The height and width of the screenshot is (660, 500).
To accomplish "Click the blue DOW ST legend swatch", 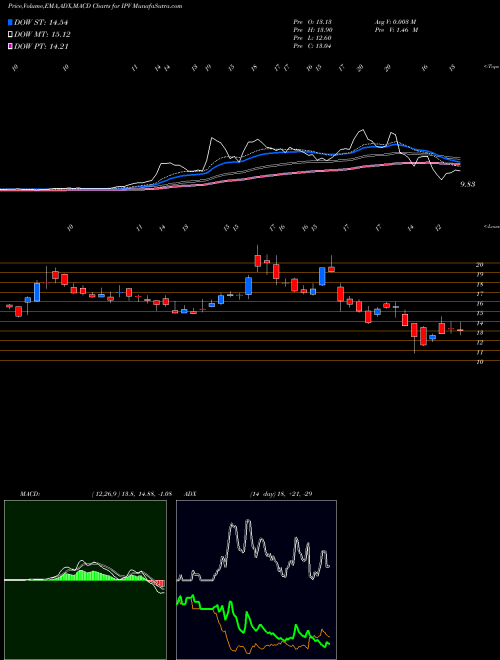I will pyautogui.click(x=11, y=22).
